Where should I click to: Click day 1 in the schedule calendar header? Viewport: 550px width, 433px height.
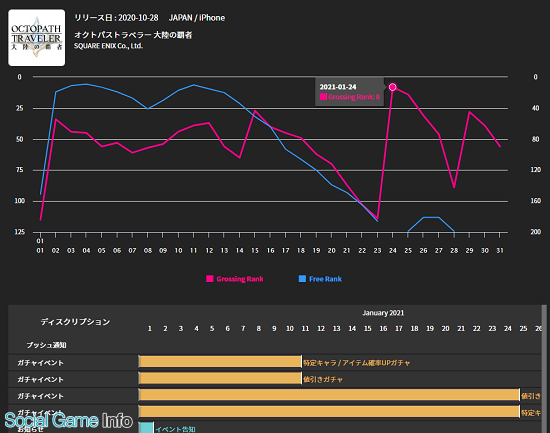(149, 328)
